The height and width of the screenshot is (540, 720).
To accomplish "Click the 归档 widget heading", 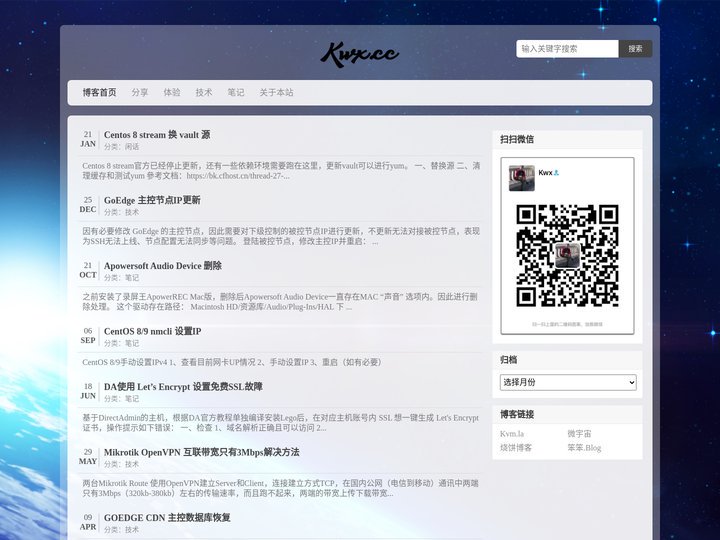I will point(509,360).
